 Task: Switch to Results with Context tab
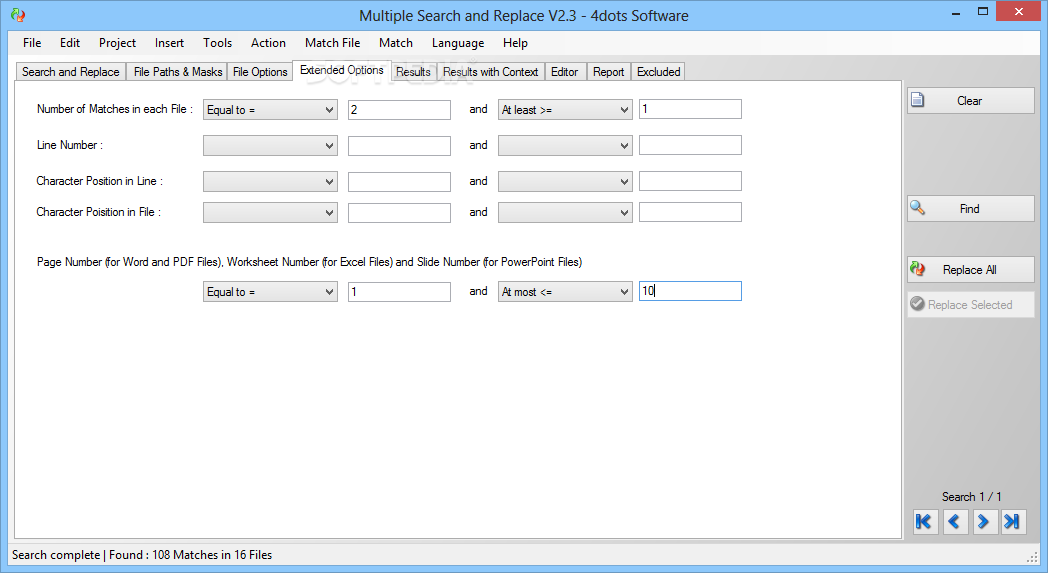click(490, 72)
